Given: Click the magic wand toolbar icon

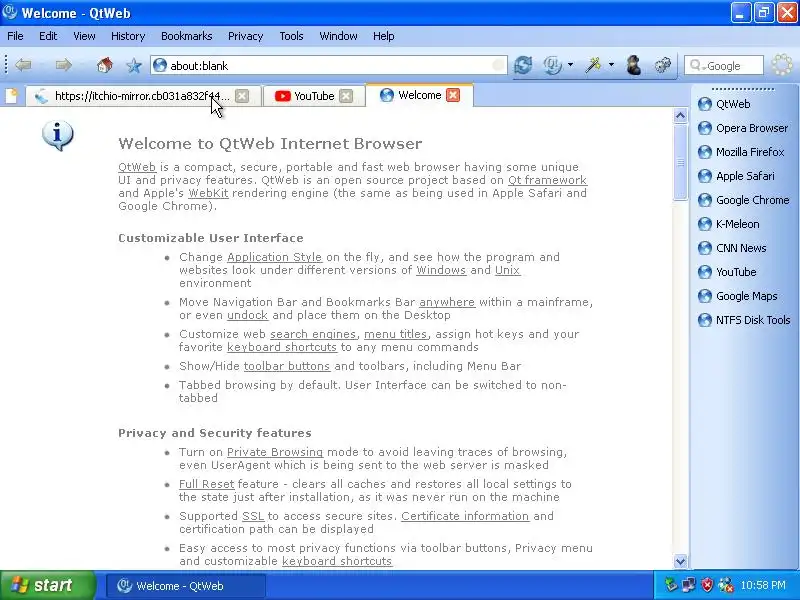Looking at the screenshot, I should point(593,65).
